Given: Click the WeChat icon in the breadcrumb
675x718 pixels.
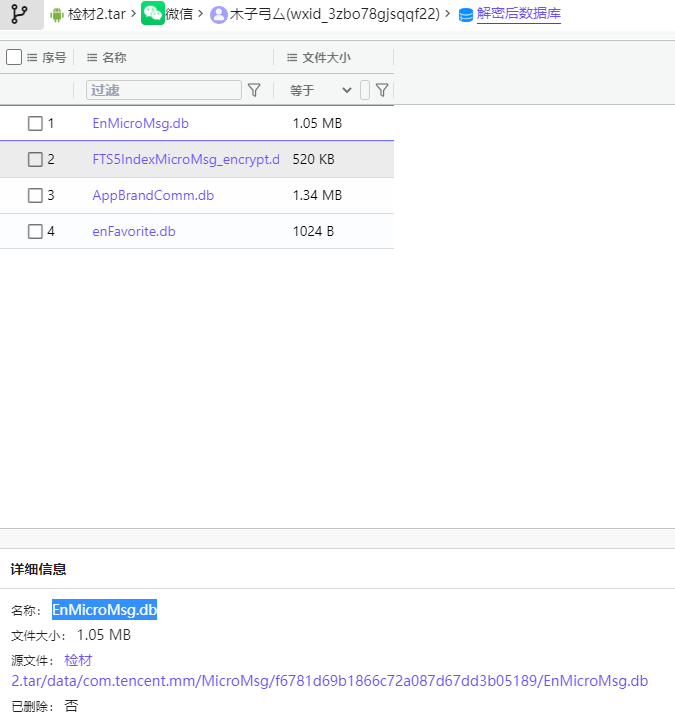Looking at the screenshot, I should click(152, 13).
